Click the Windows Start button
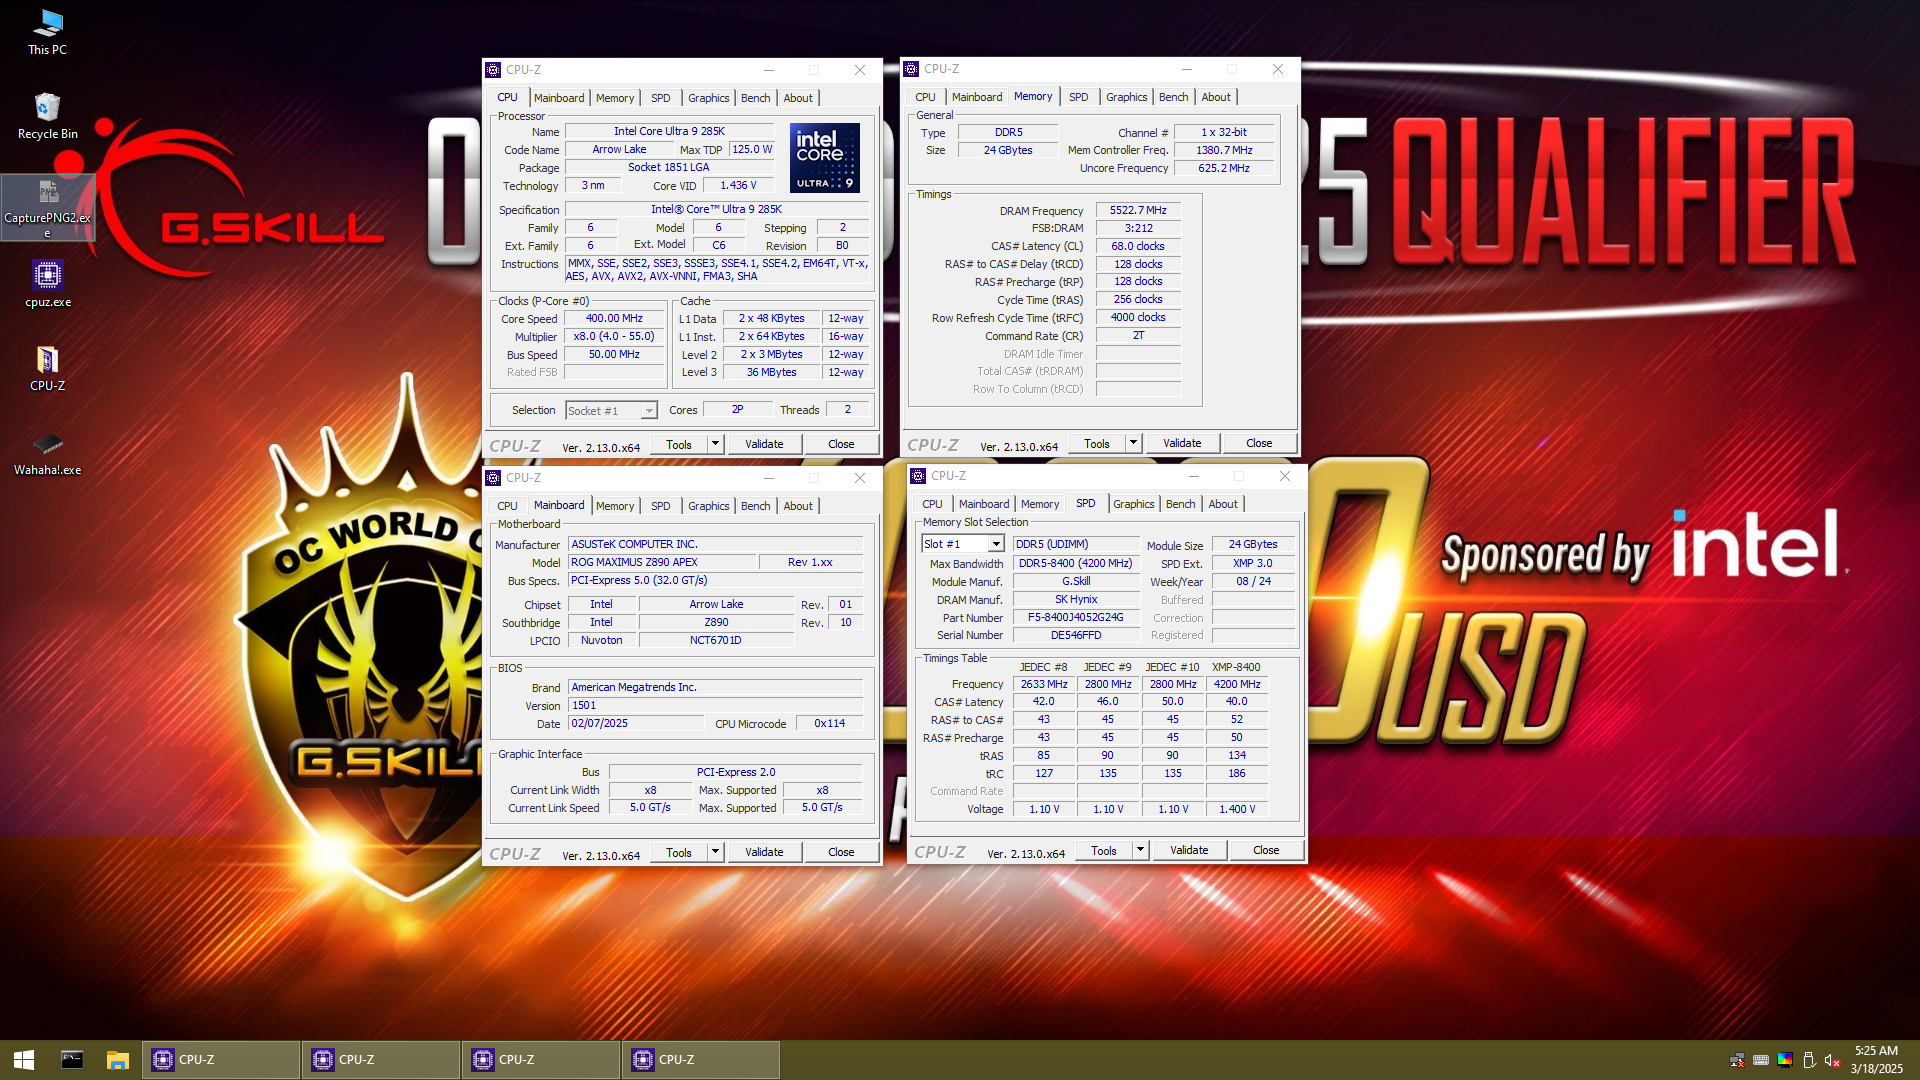 tap(24, 1060)
